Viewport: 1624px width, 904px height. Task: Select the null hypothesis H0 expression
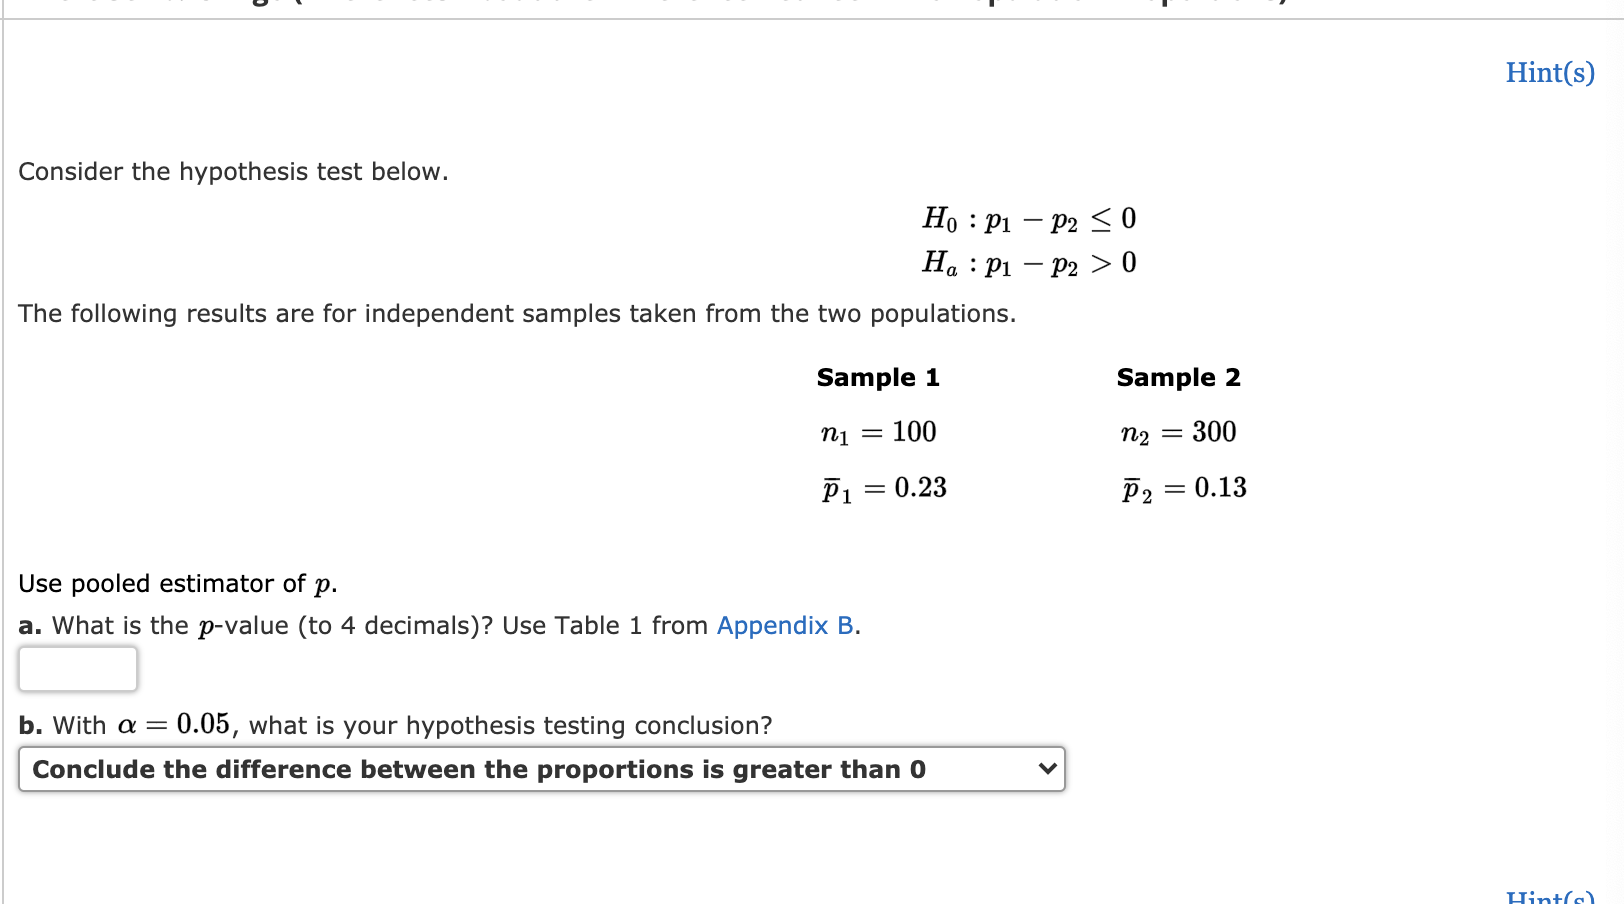[1028, 219]
